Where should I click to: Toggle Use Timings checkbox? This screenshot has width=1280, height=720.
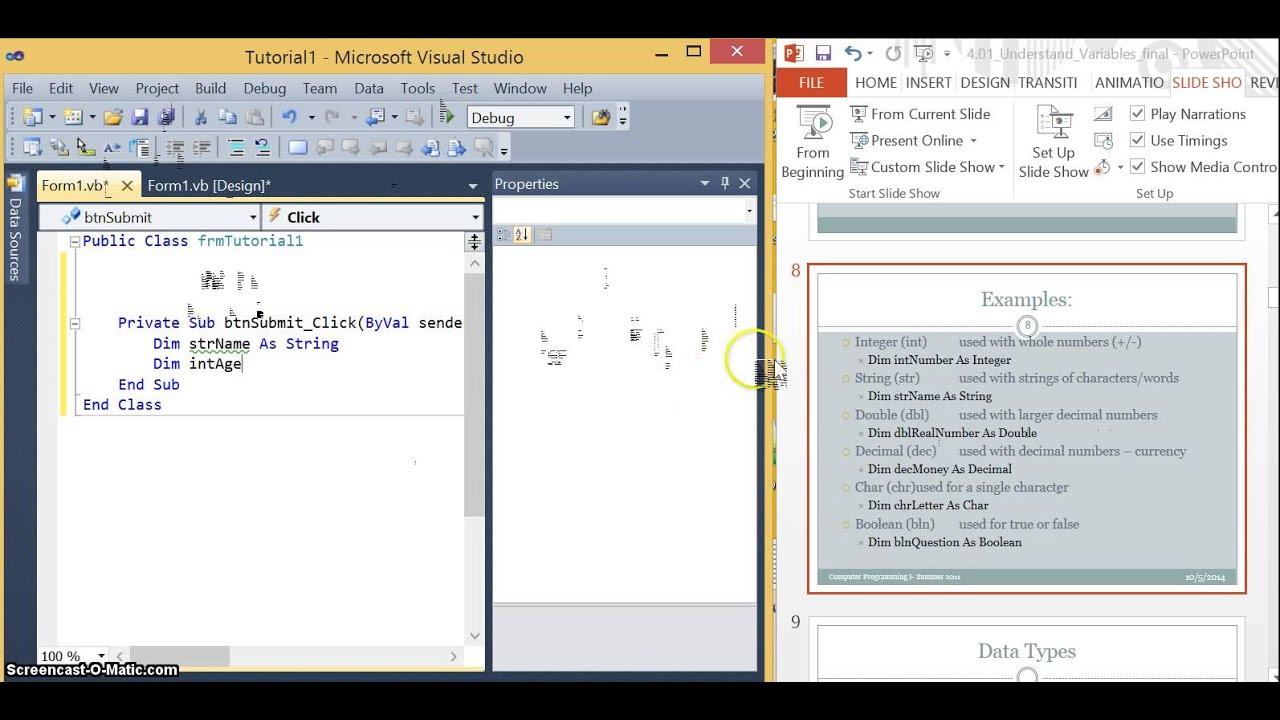click(1137, 140)
